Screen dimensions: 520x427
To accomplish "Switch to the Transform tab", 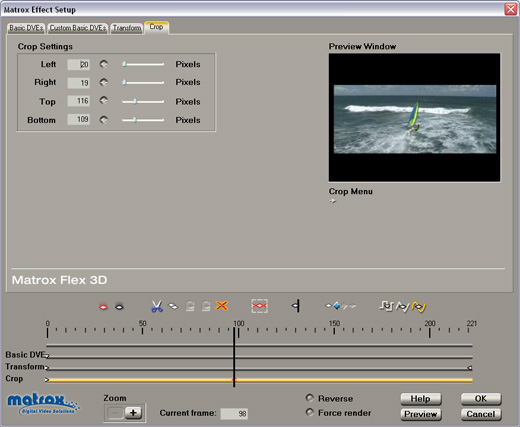I will pyautogui.click(x=127, y=28).
